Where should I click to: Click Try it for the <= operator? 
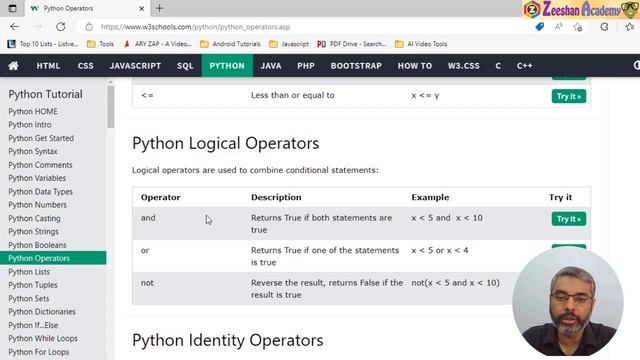[x=569, y=96]
